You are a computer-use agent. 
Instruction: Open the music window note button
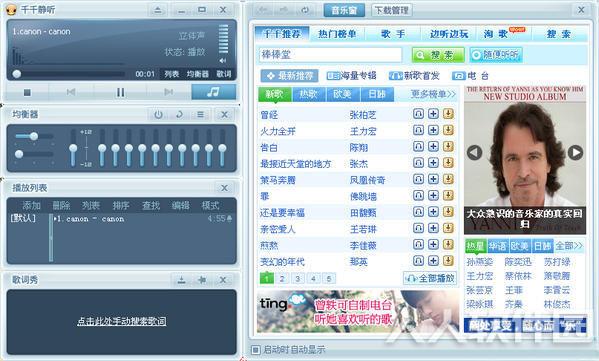(x=214, y=92)
